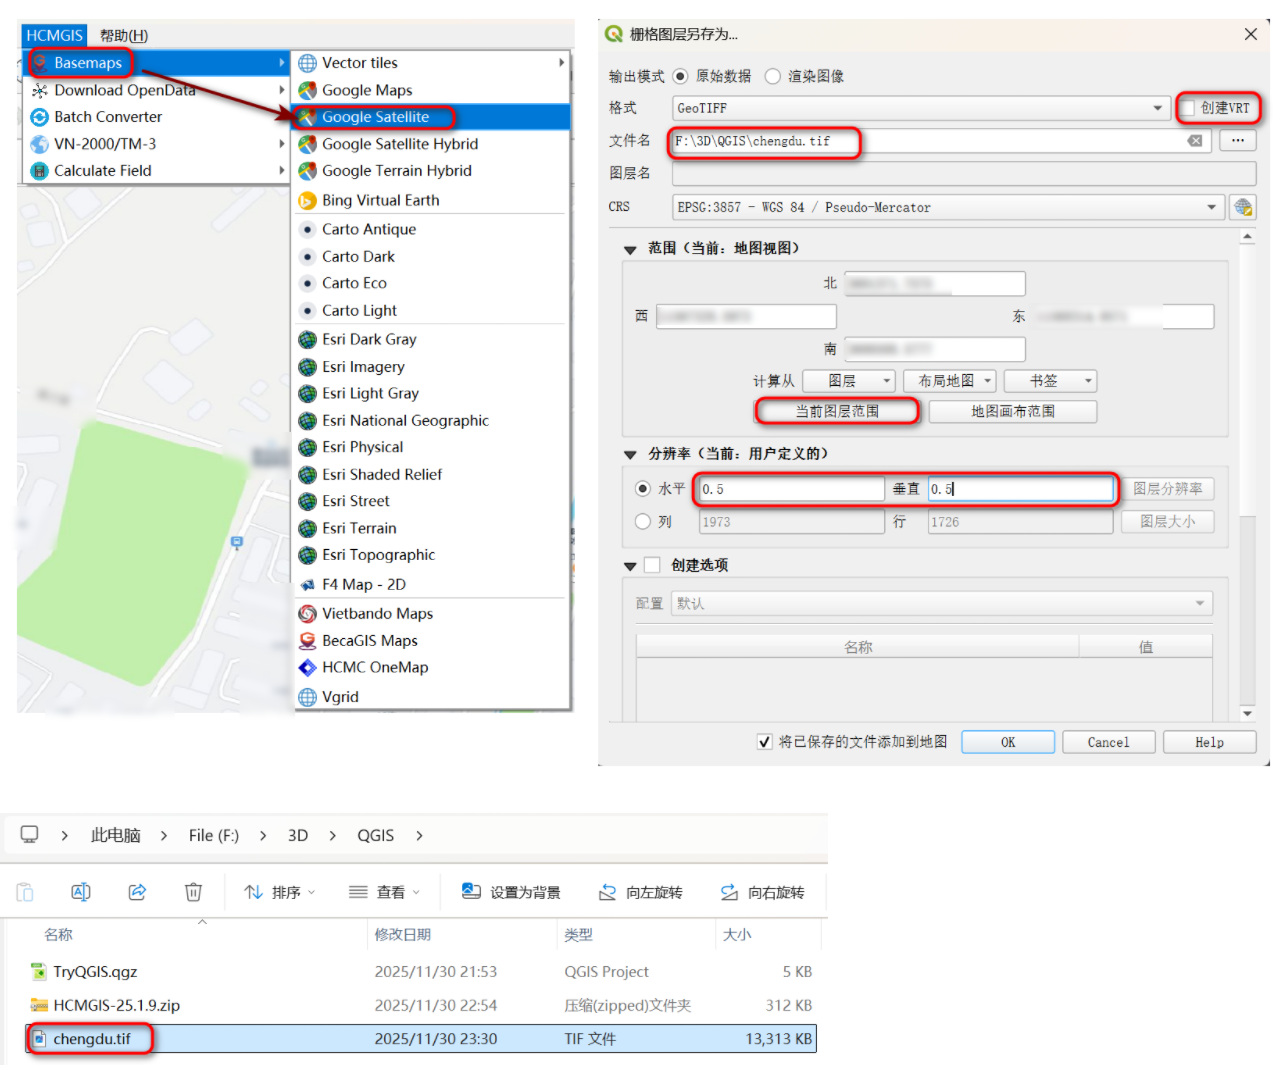Click the CRS selector globe icon
Viewport: 1279px width, 1065px height.
[x=1243, y=207]
